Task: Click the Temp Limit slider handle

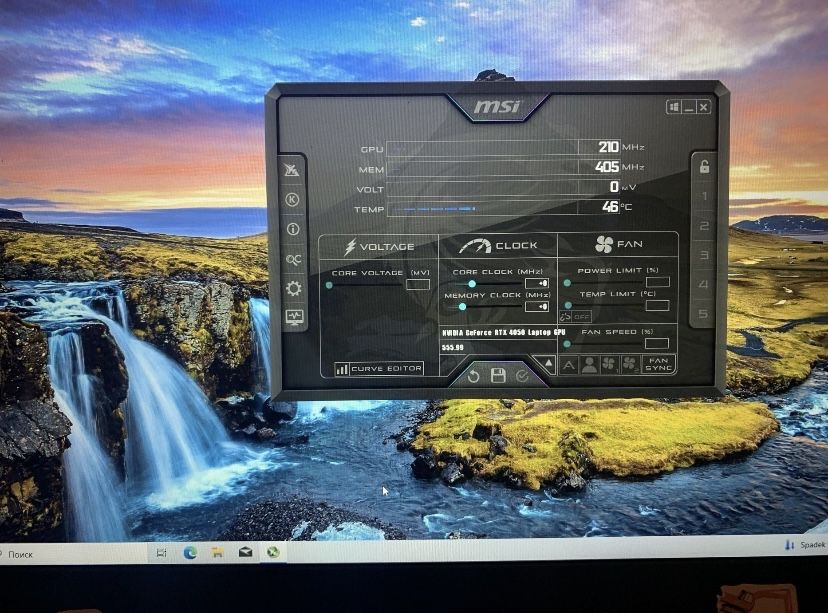Action: (568, 305)
